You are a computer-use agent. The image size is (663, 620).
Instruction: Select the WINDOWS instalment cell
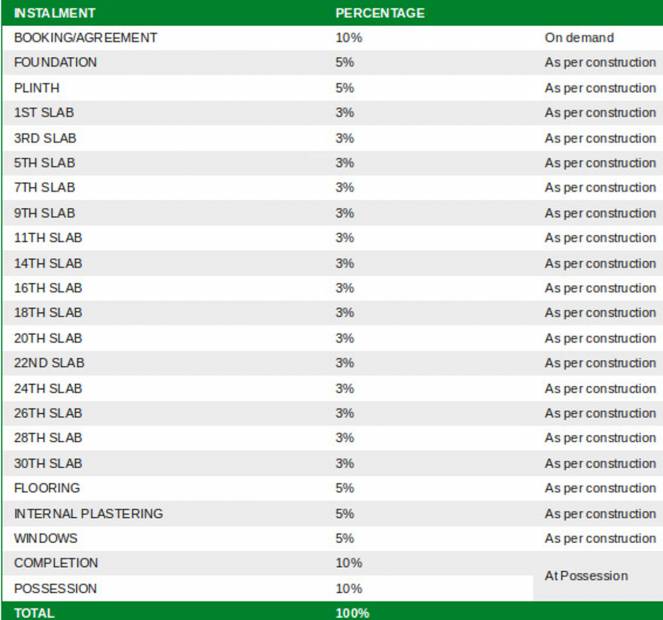46,538
